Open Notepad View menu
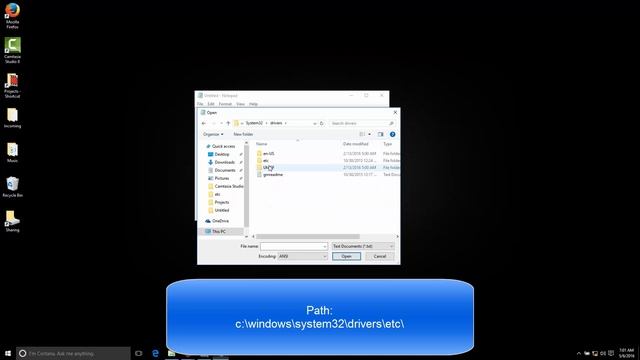The height and width of the screenshot is (360, 640). click(x=240, y=104)
